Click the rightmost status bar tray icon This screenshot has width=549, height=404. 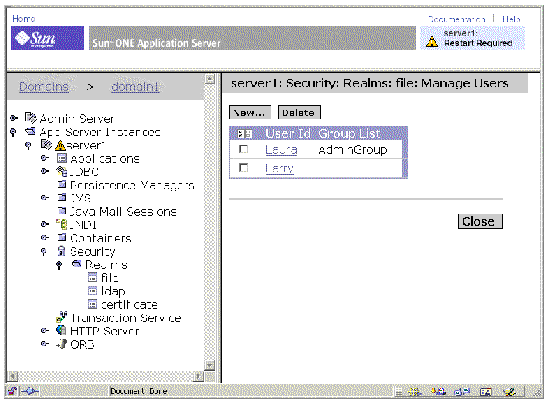[x=509, y=392]
